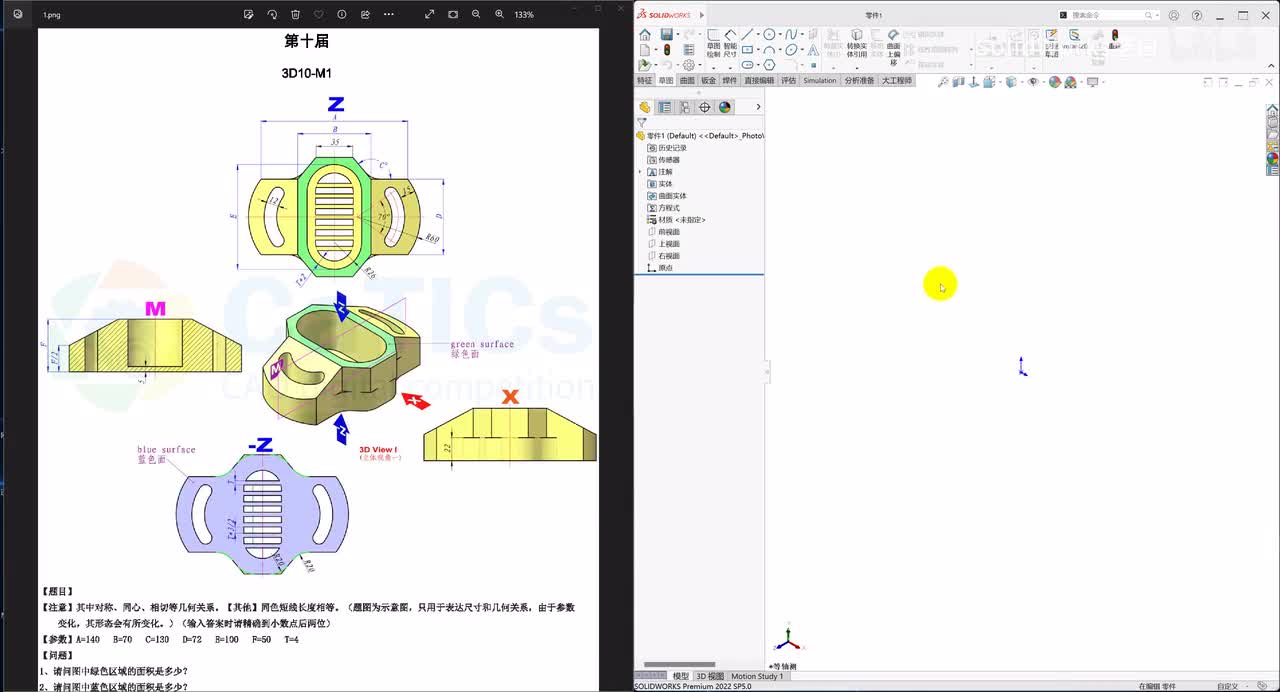Screen dimensions: 1280x692
Task: Click the Offset on Surface (曲面上偏移) tool
Action: tap(893, 46)
